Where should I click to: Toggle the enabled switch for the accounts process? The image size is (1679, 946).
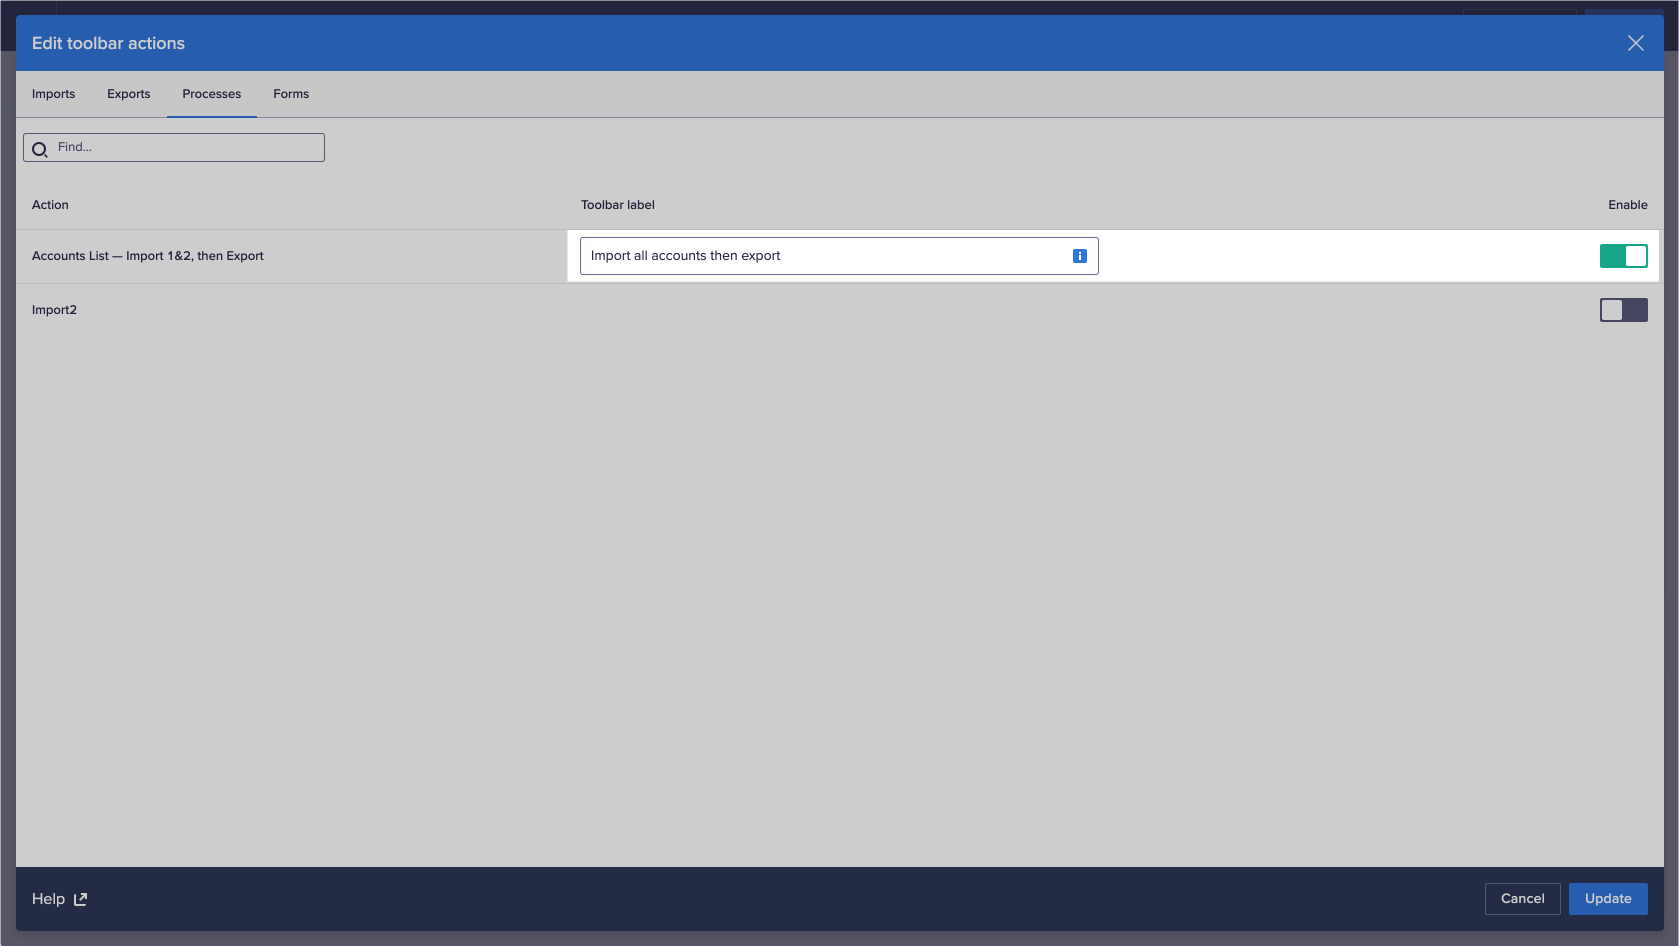pyautogui.click(x=1623, y=256)
